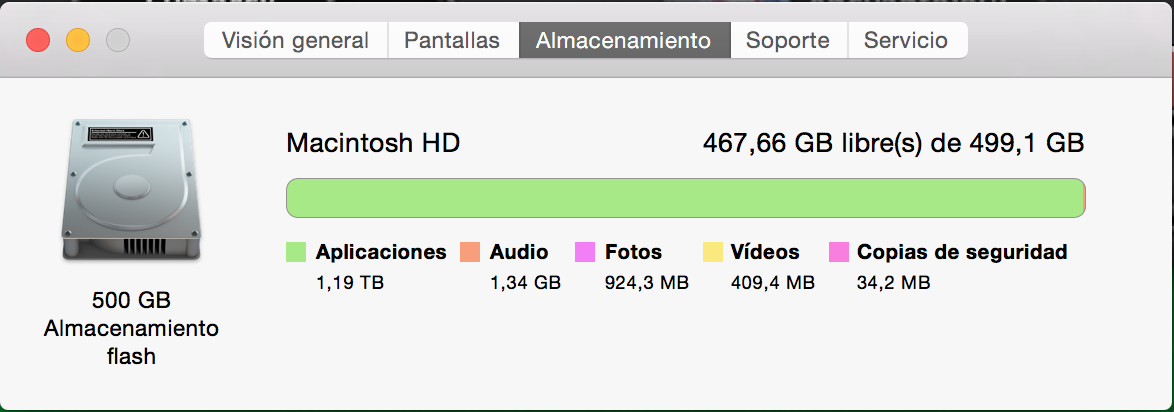Click the Aplicaciones legend label

point(381,252)
